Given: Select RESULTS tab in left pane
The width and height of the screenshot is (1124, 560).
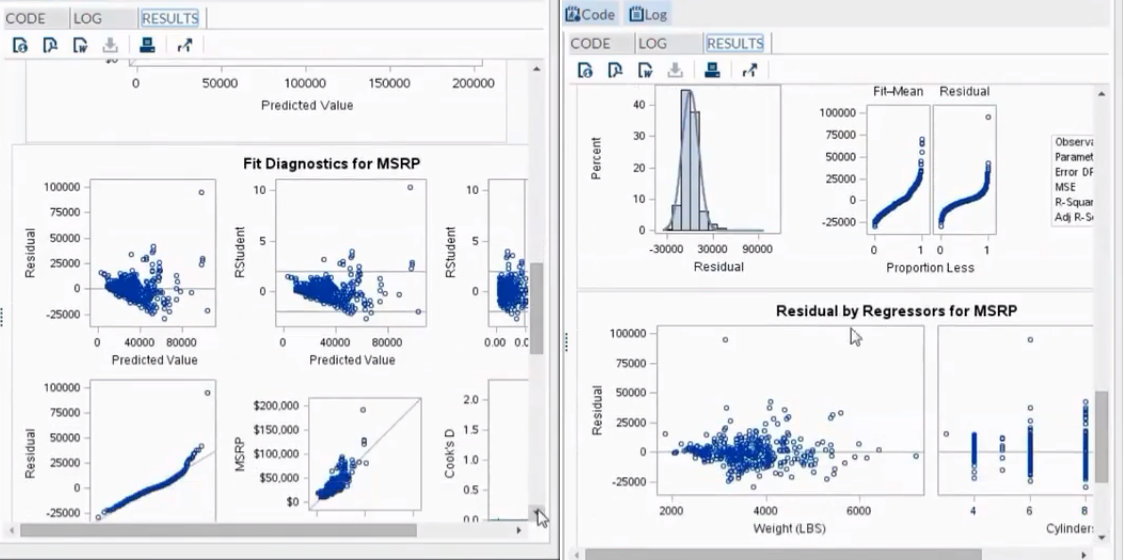Looking at the screenshot, I should 170,18.
